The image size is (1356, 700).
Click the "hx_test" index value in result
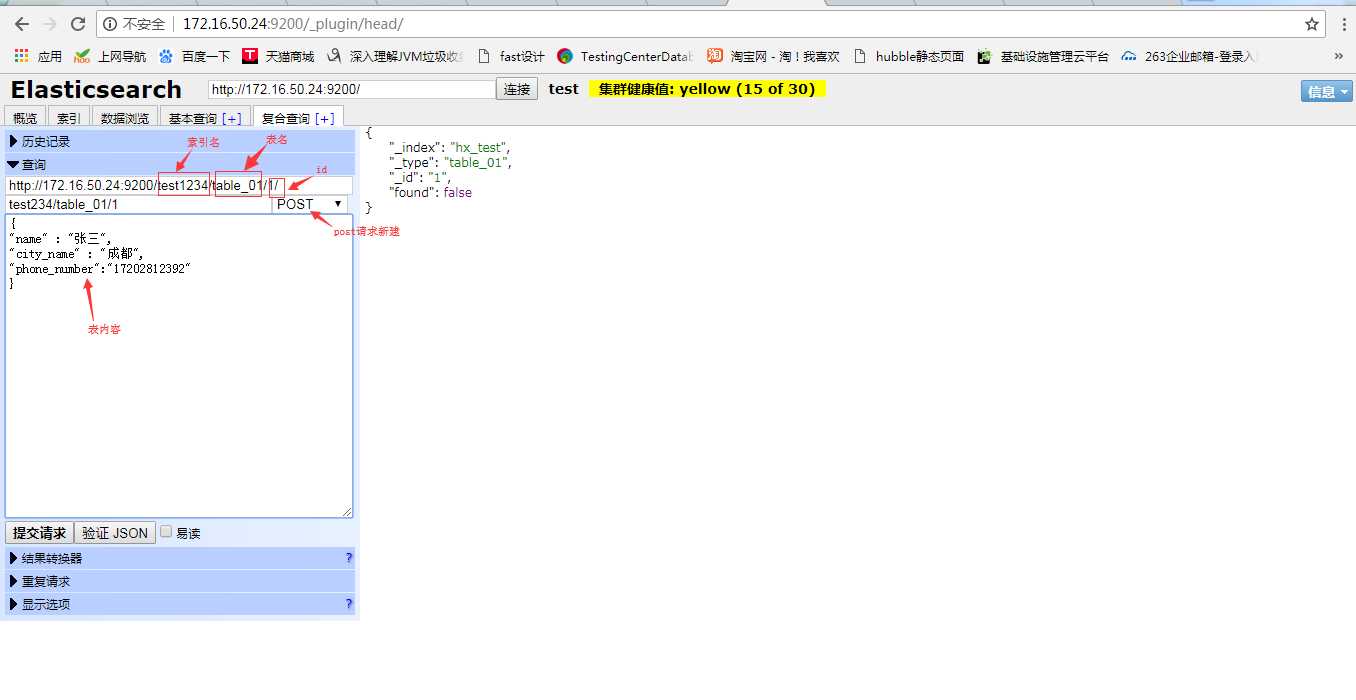coord(478,147)
